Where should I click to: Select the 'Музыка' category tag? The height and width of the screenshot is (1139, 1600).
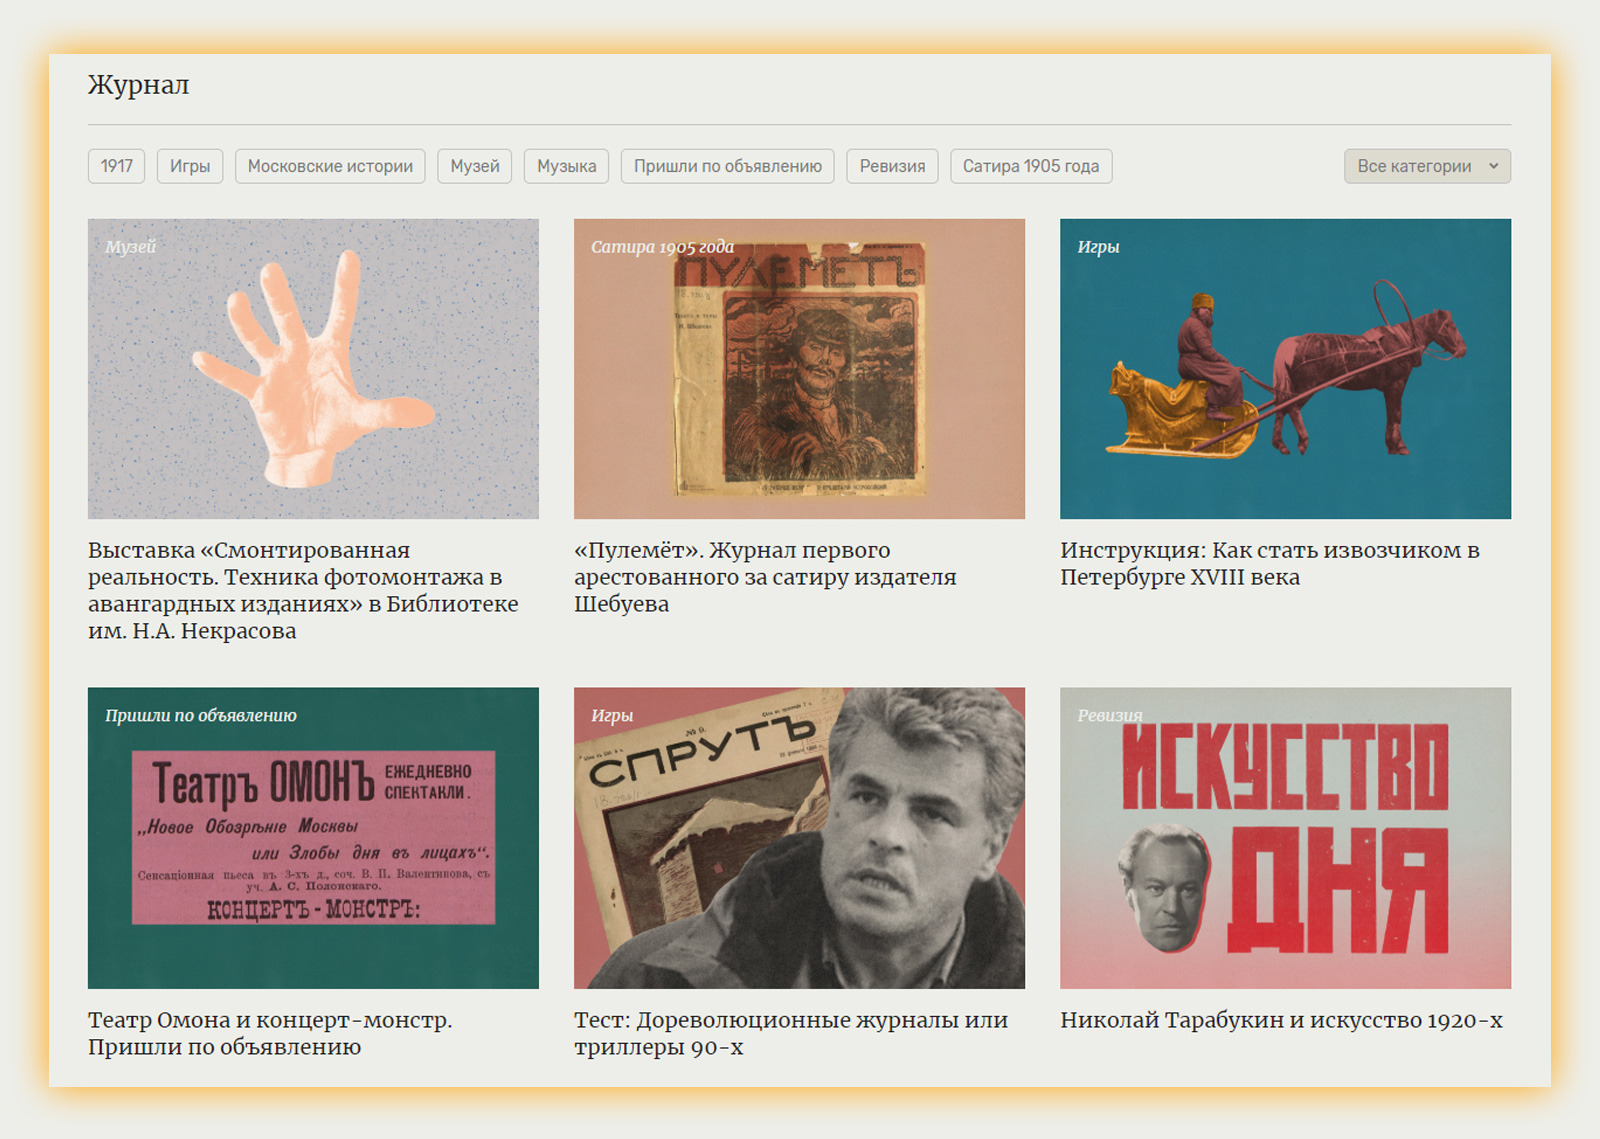click(x=566, y=166)
